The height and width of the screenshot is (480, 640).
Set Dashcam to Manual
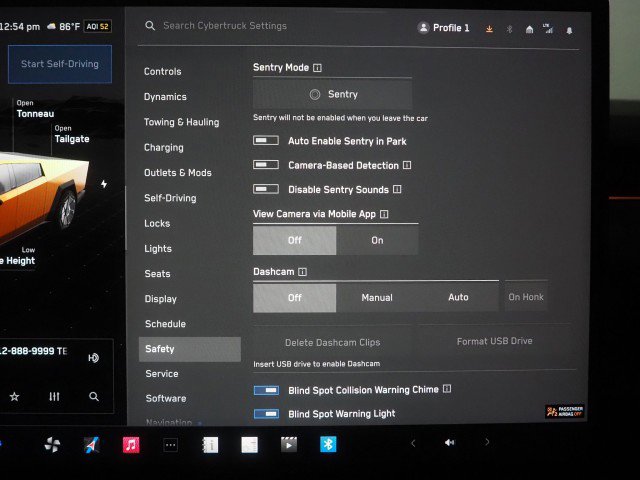(377, 298)
